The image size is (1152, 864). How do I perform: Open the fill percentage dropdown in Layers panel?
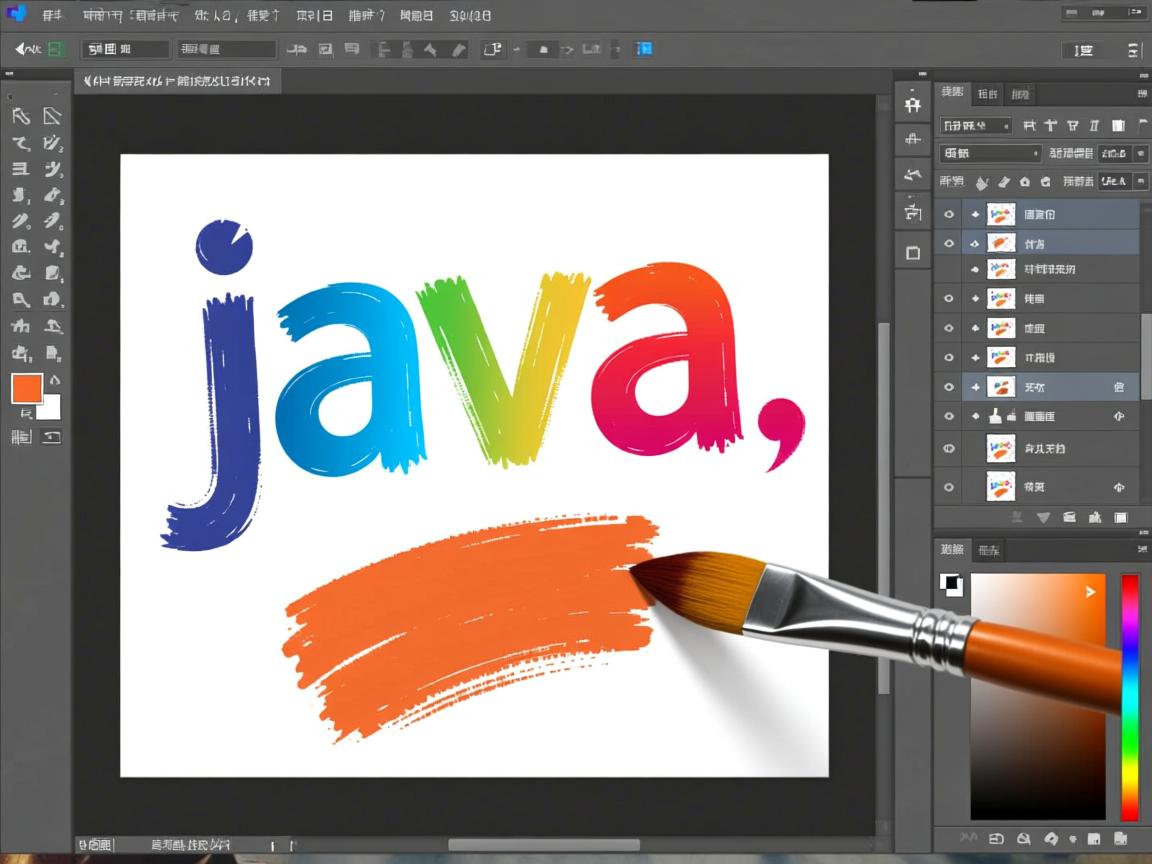(x=1140, y=181)
